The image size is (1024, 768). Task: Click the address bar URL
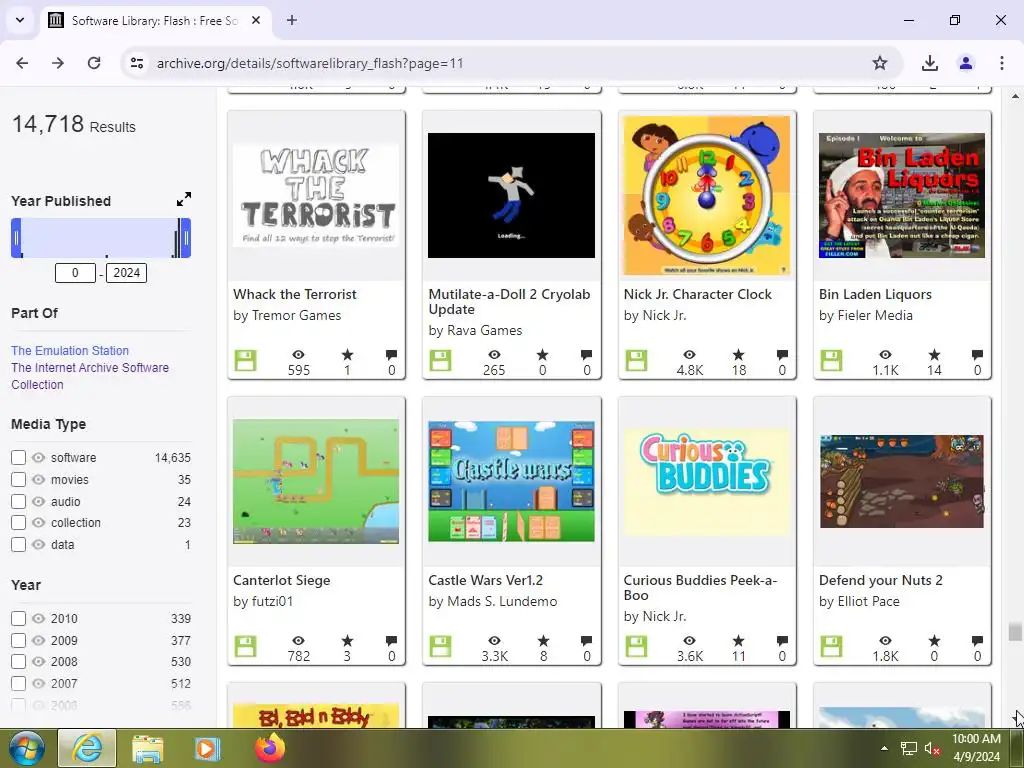310,63
